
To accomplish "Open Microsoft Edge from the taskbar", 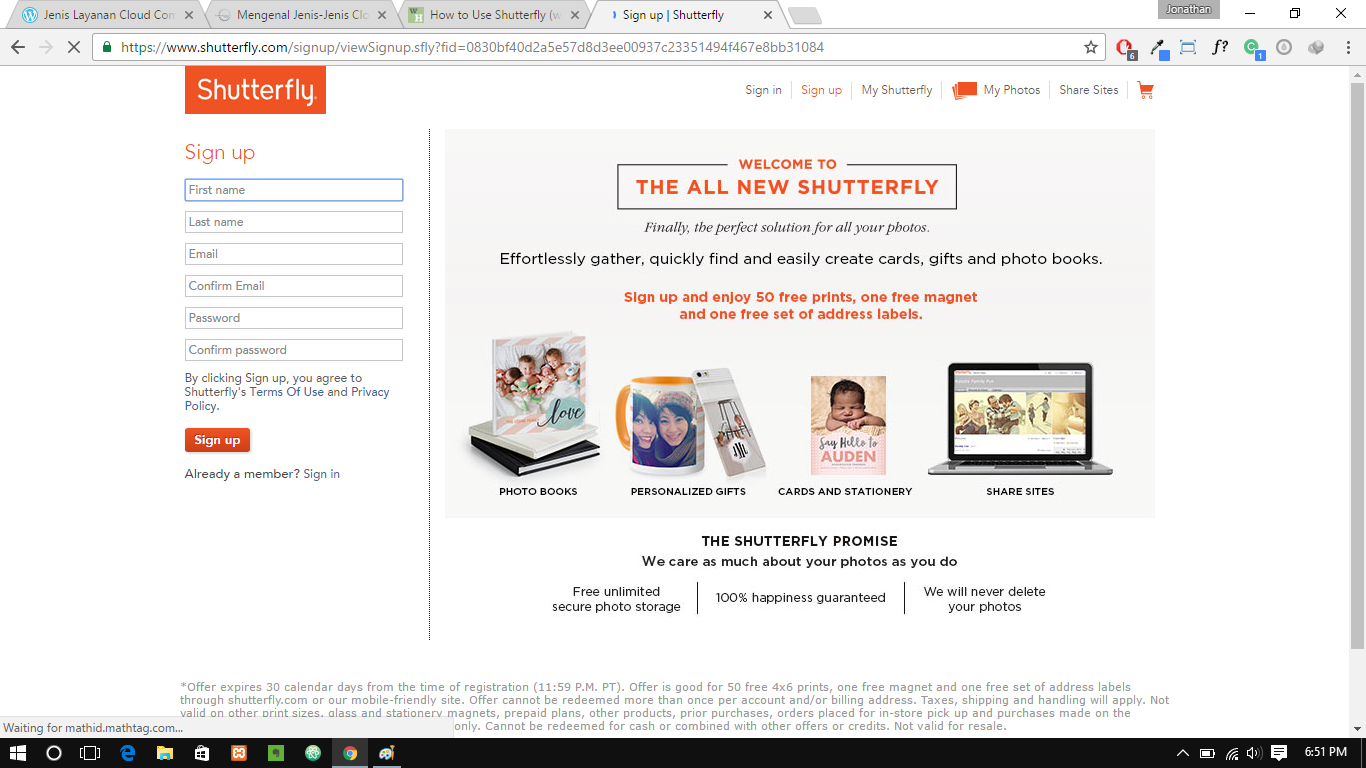I will (127, 753).
